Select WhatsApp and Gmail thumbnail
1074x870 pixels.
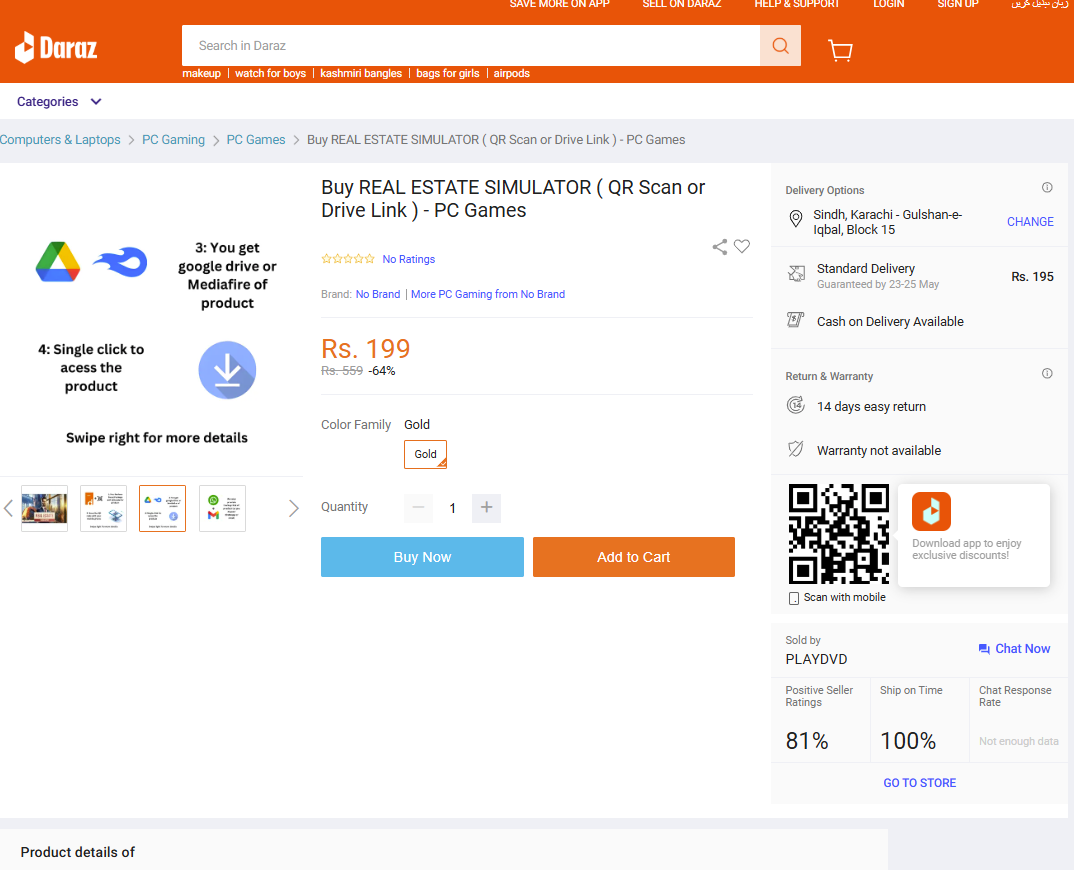point(222,508)
